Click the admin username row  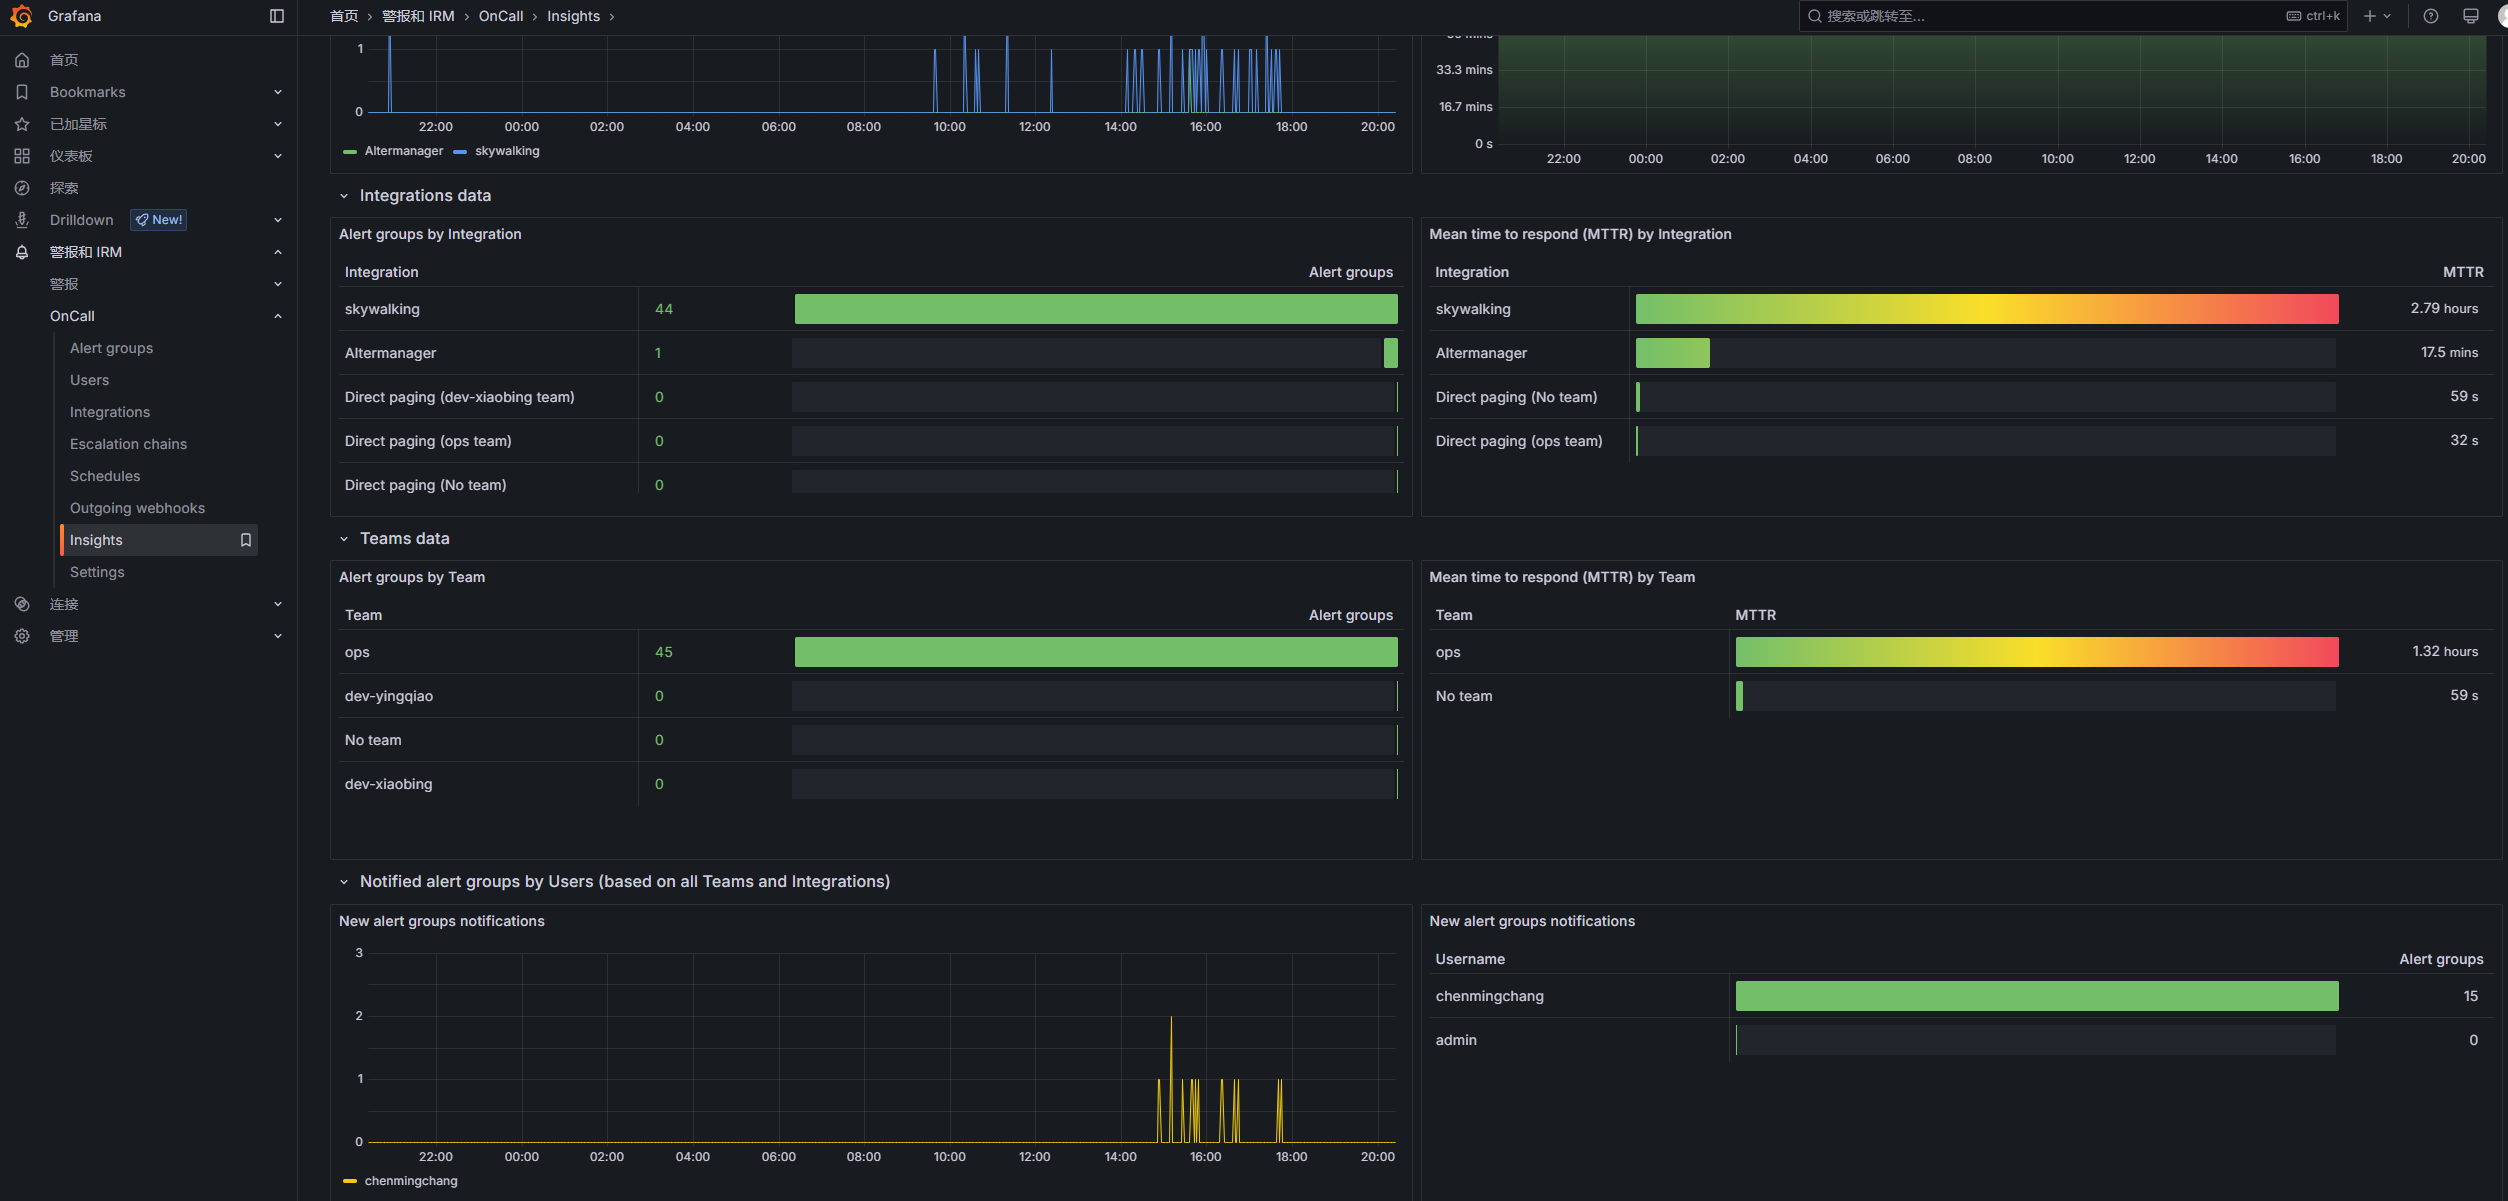(x=1961, y=1040)
